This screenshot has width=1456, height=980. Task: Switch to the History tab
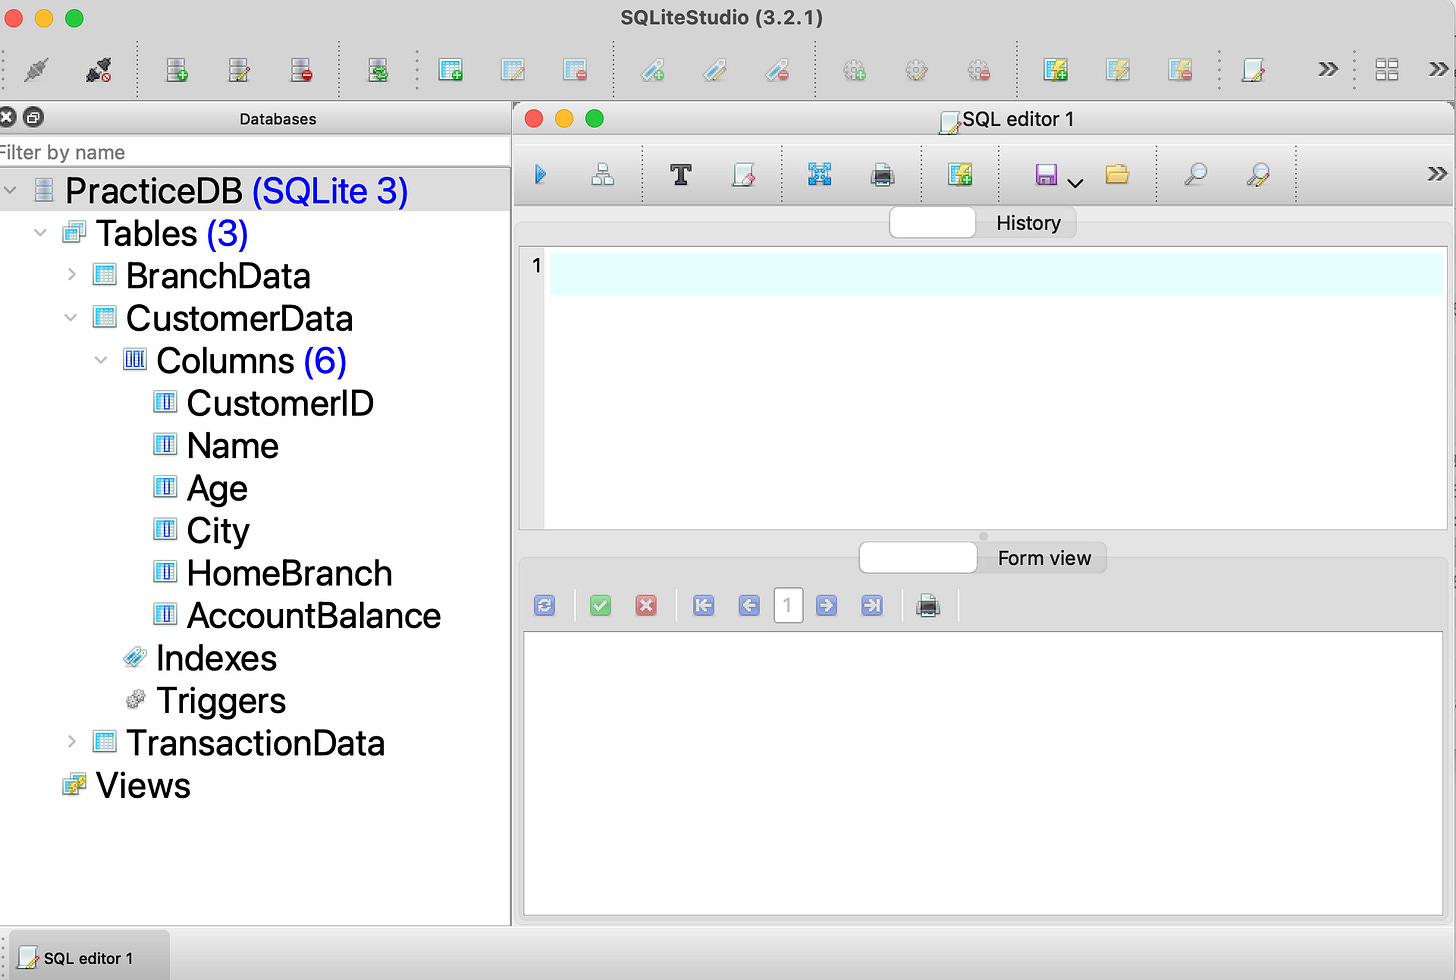click(x=1027, y=223)
